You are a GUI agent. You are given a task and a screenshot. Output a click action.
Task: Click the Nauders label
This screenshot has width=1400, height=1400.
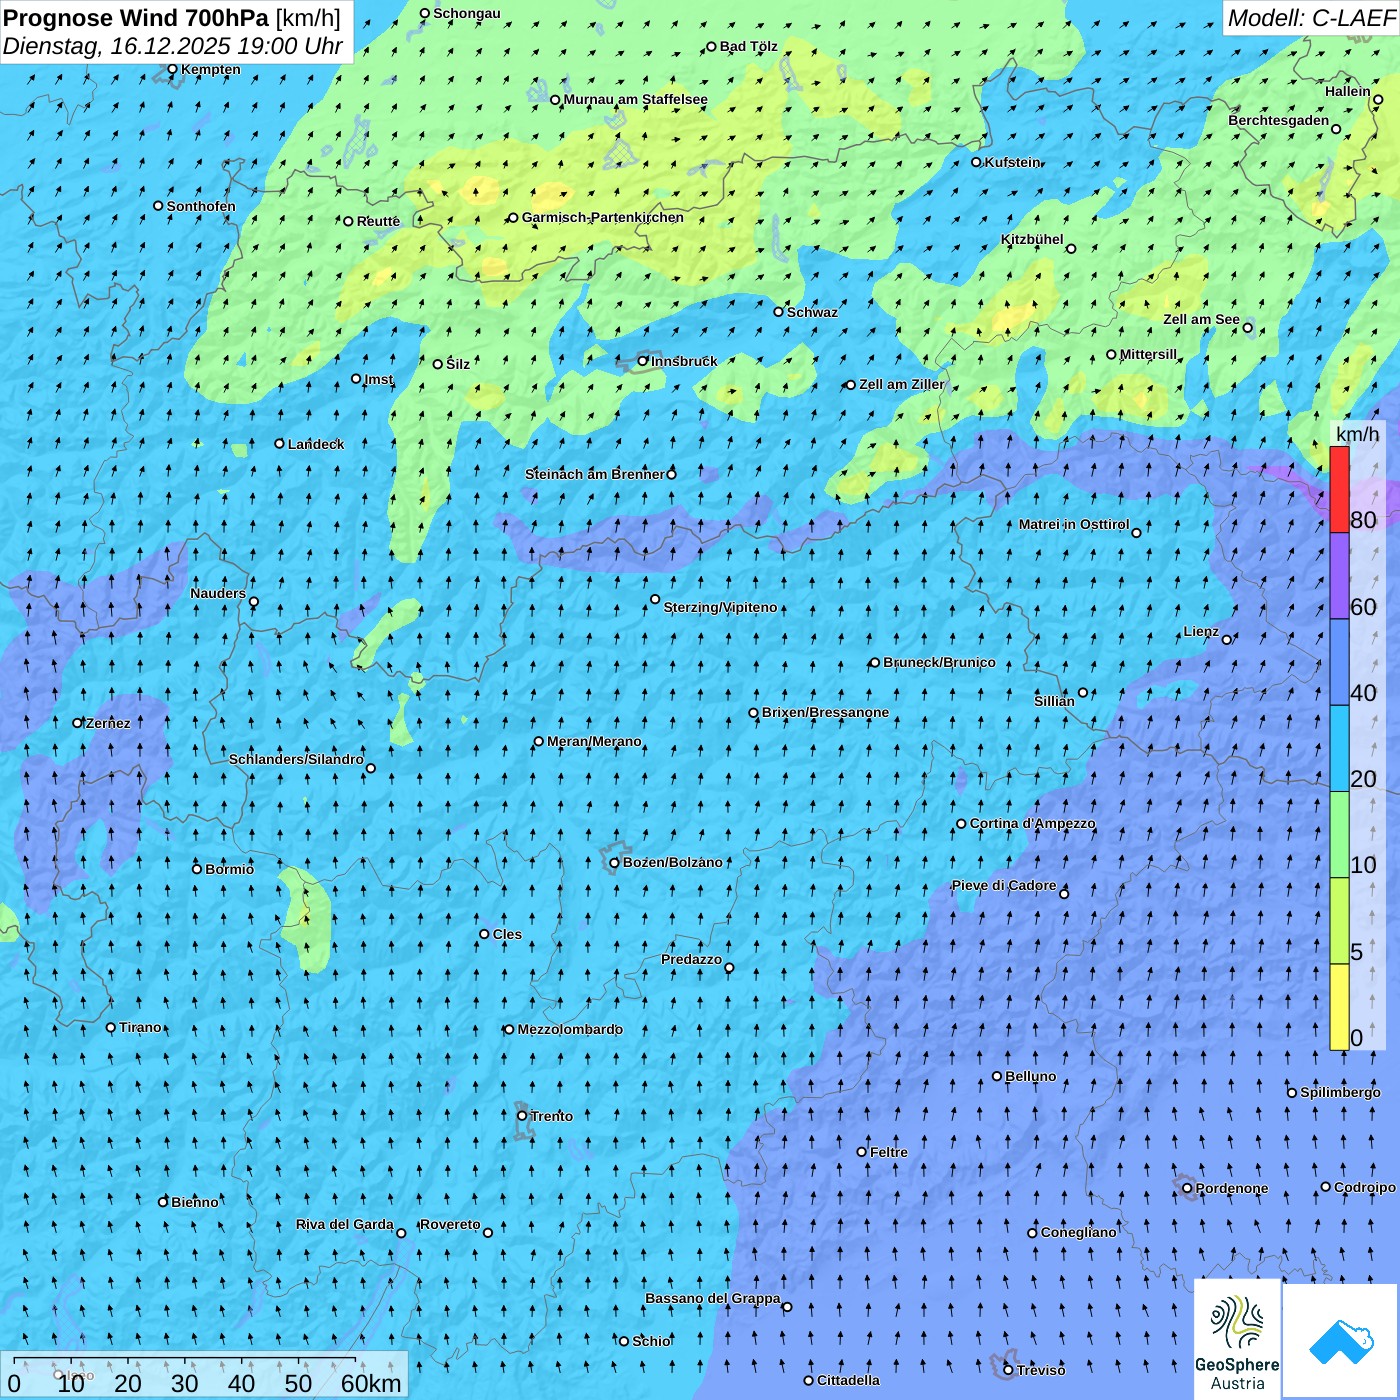tap(218, 593)
